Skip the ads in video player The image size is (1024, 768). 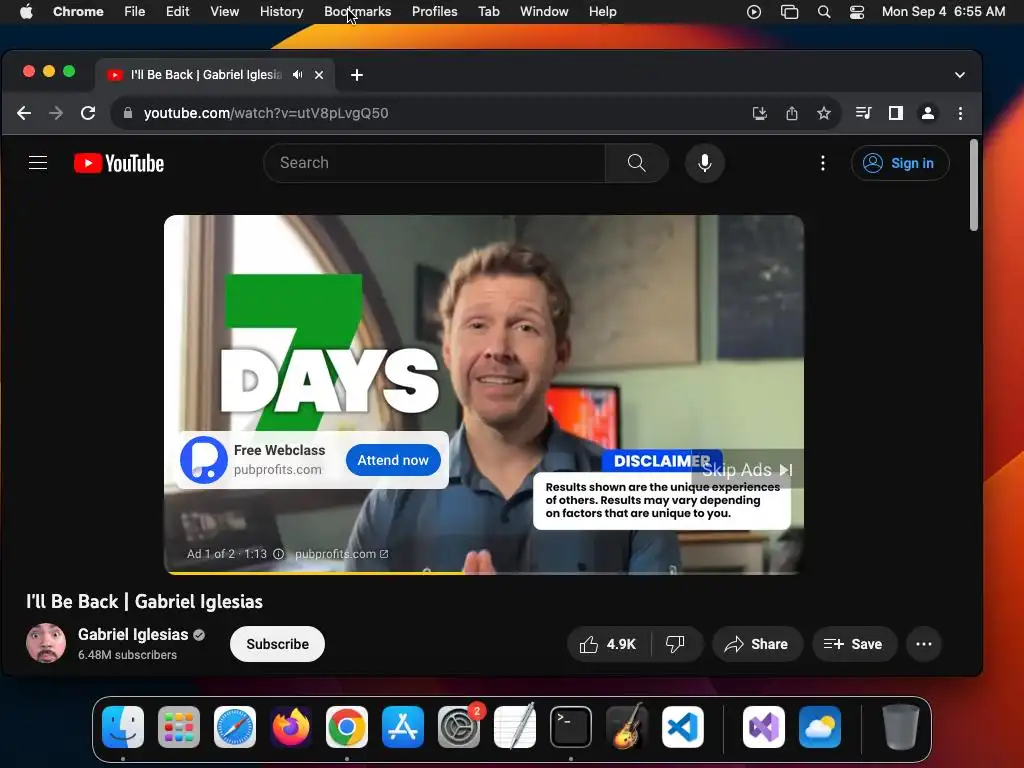(x=747, y=470)
